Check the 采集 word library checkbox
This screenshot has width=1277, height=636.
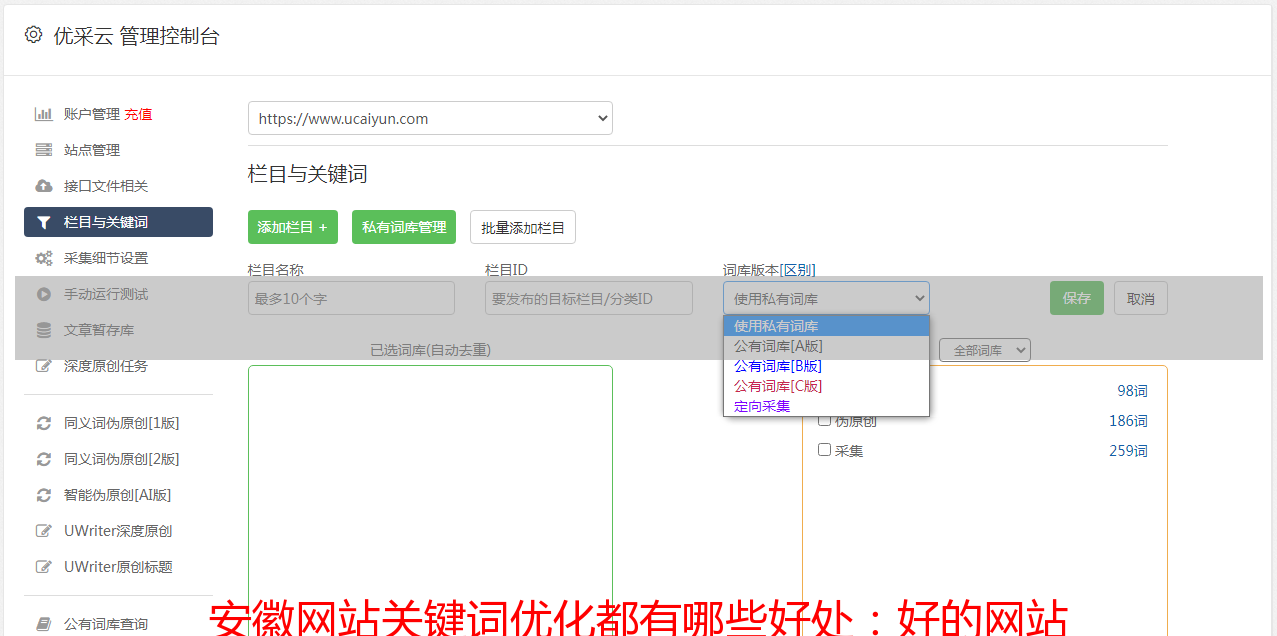point(825,450)
